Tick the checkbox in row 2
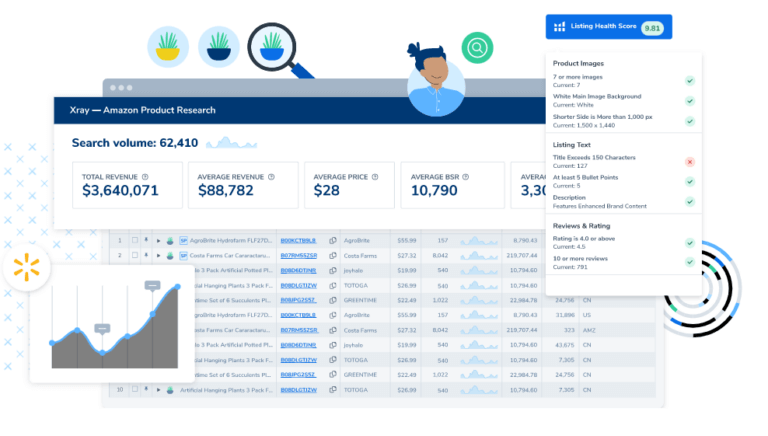768x436 pixels. (x=135, y=255)
